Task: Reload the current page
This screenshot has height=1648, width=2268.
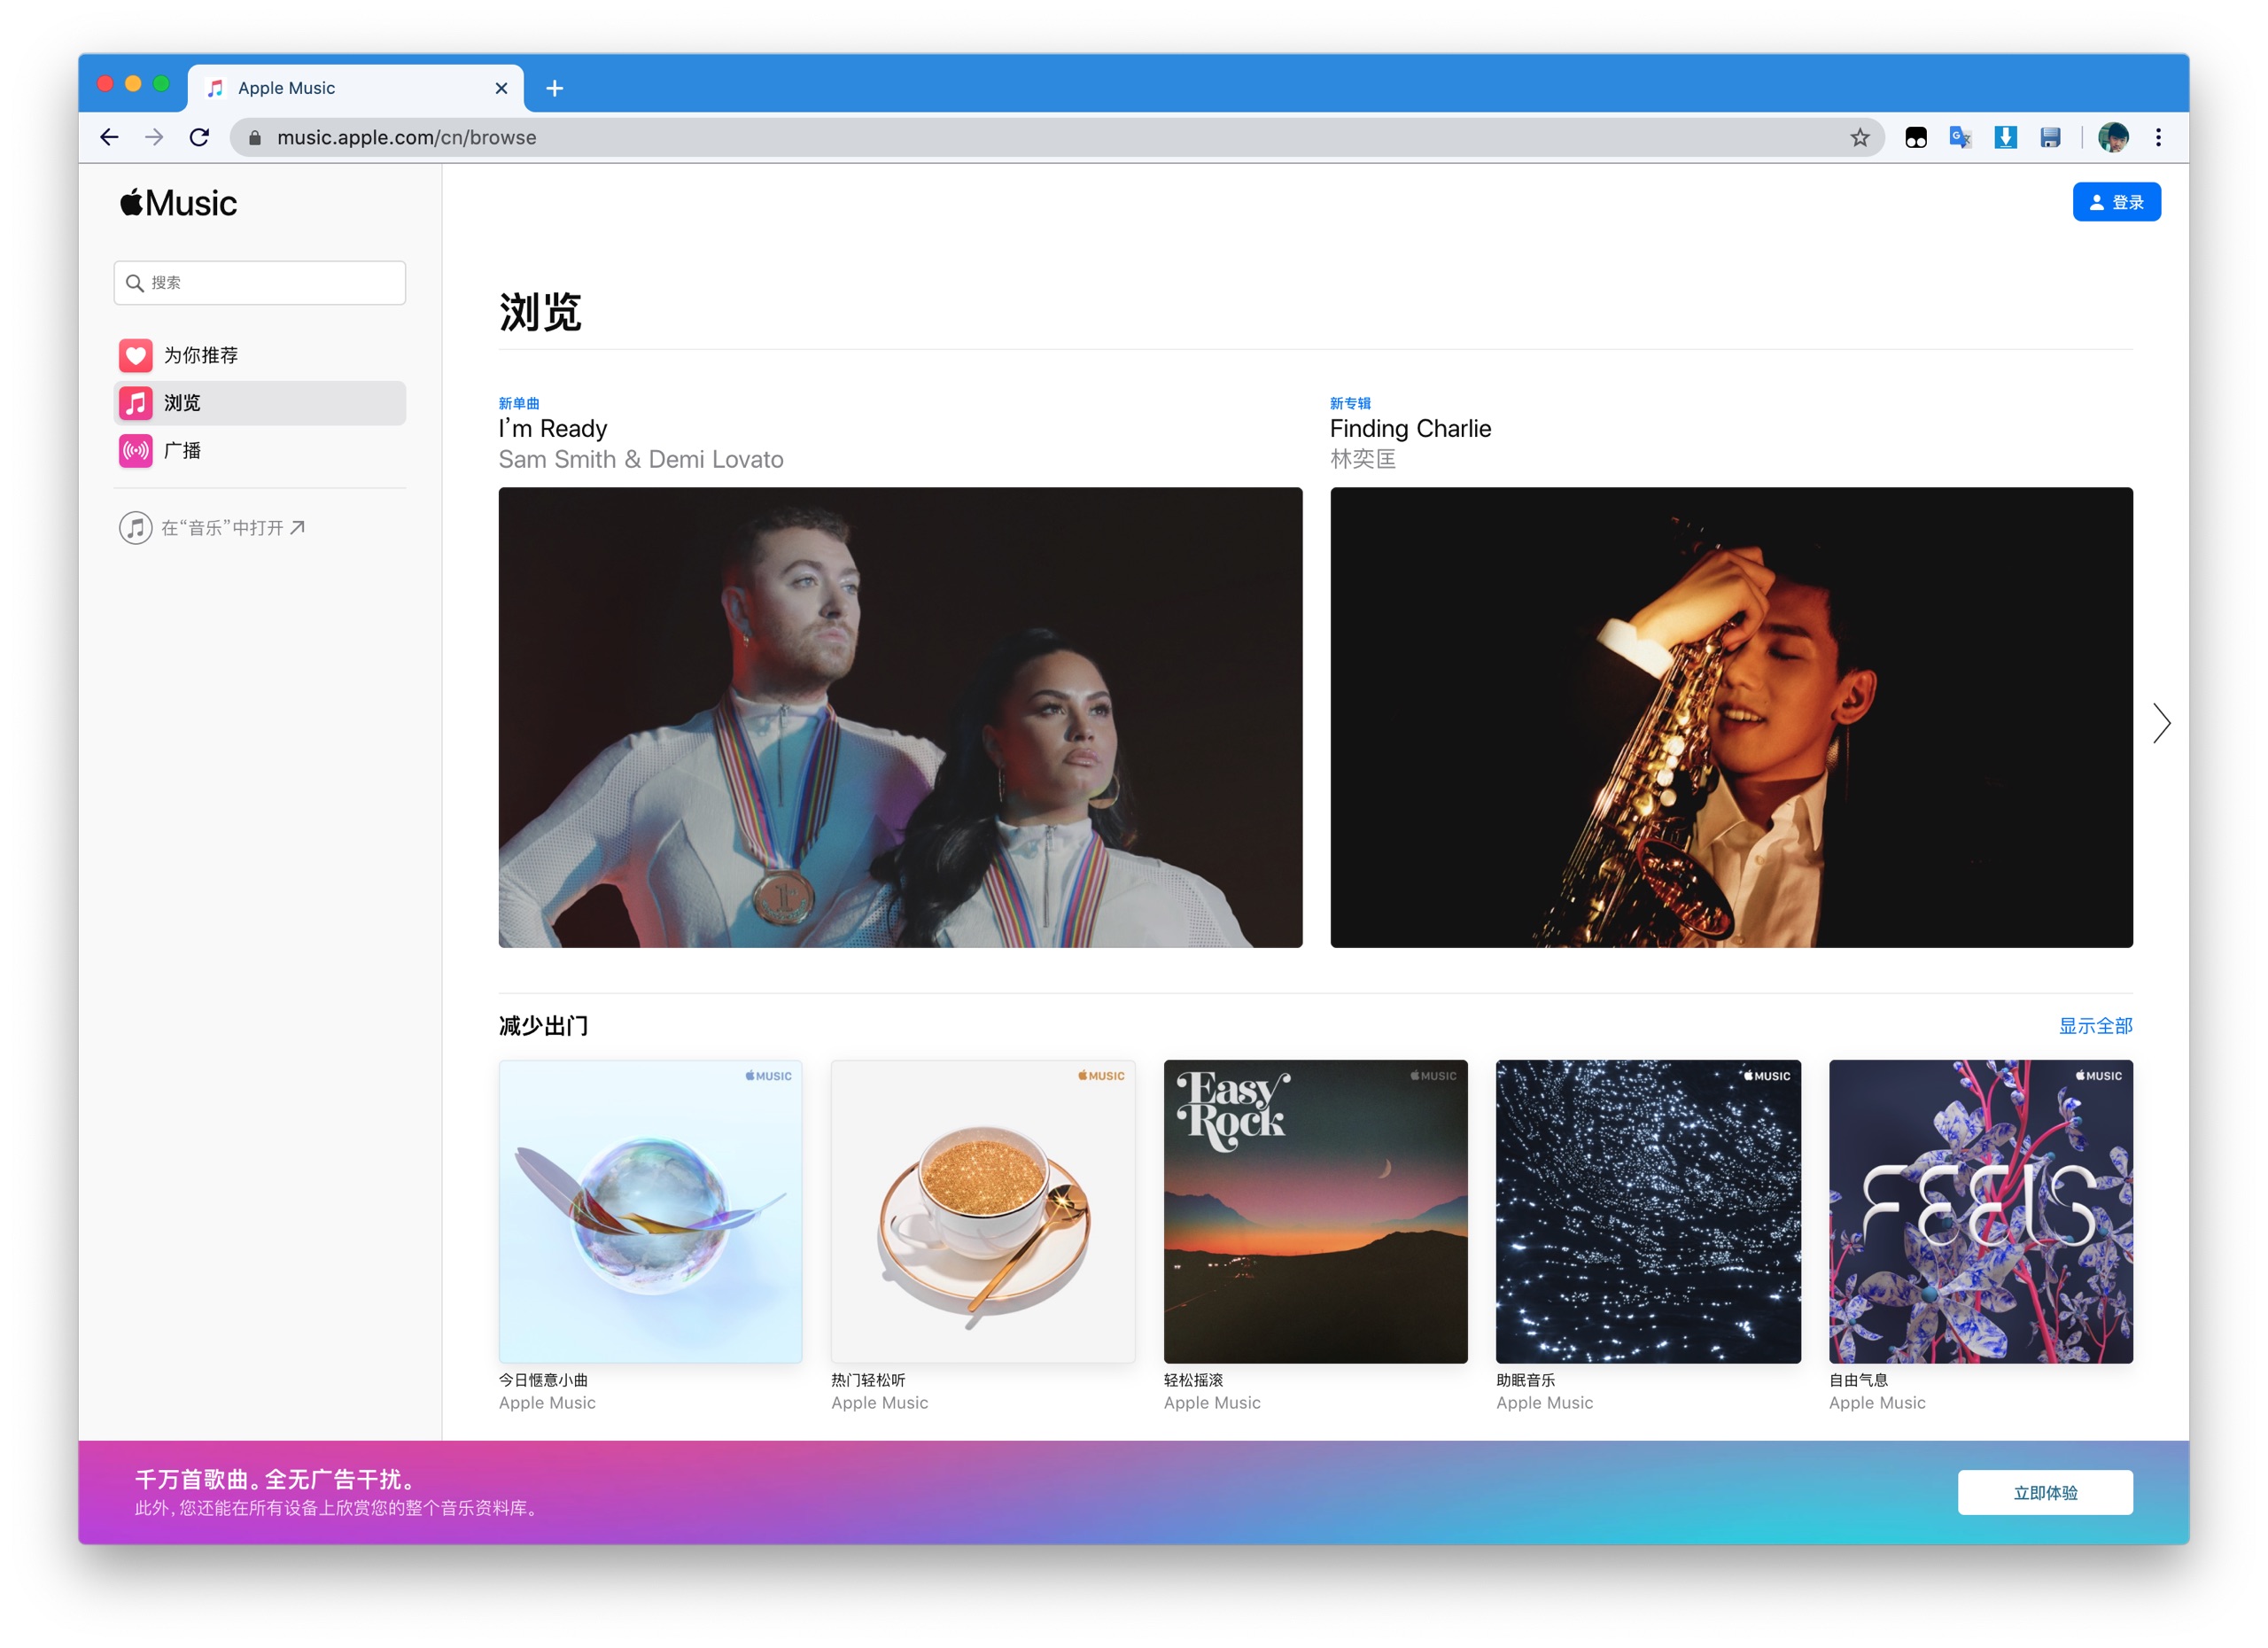Action: (199, 137)
